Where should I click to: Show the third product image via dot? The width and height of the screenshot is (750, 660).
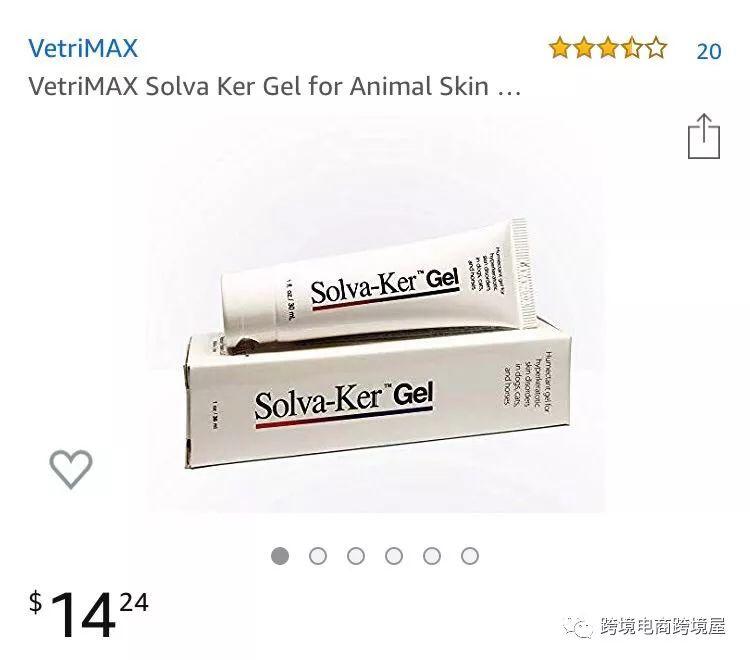point(356,556)
